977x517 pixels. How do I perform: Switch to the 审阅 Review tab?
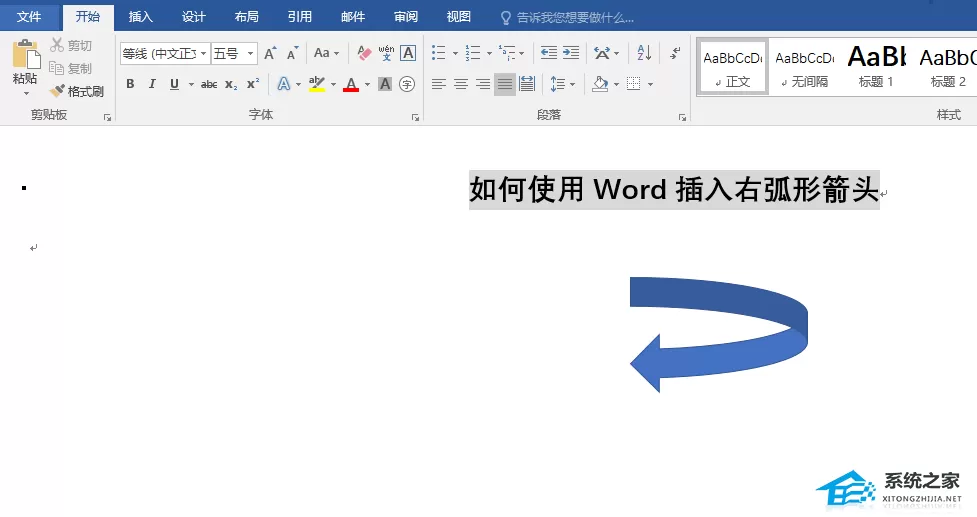click(x=406, y=17)
